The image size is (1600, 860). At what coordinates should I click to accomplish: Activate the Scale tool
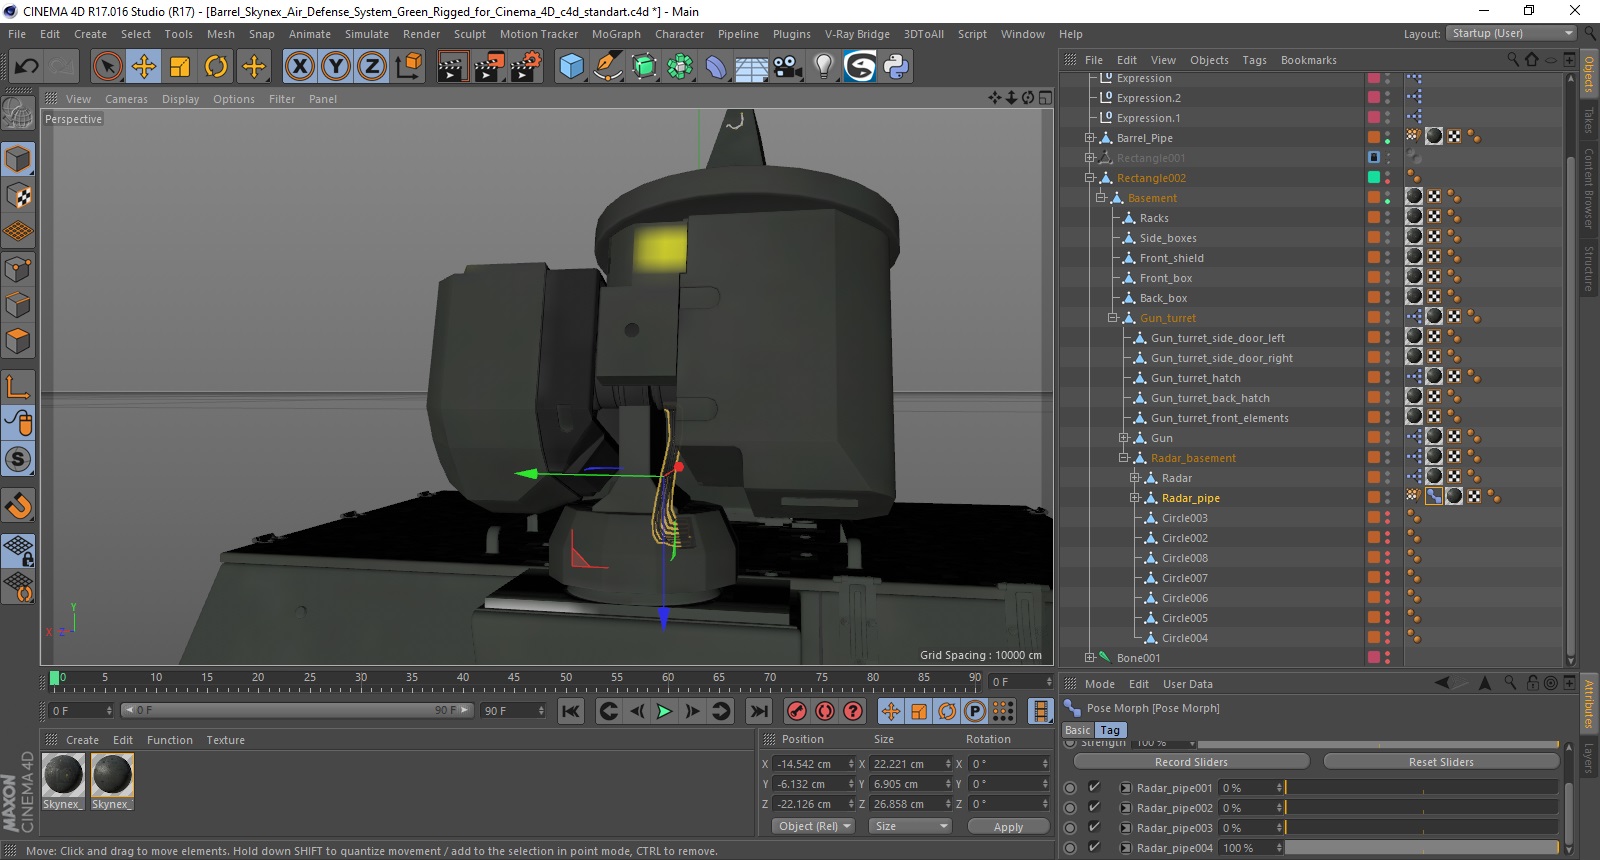pos(180,67)
